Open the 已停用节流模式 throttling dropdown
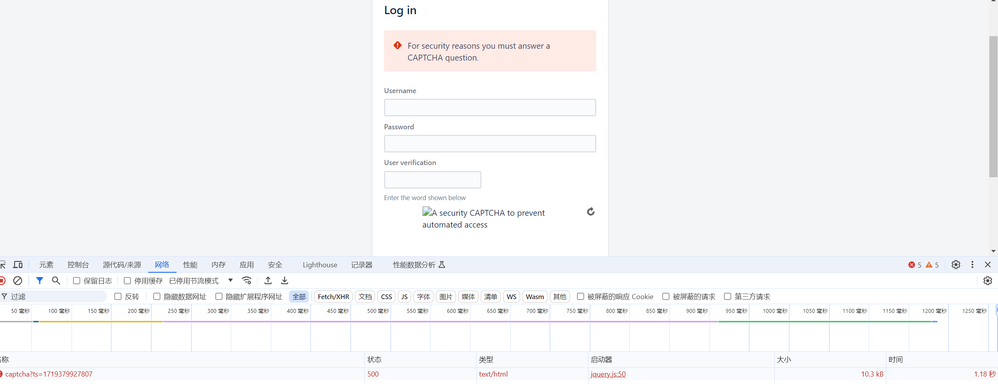The image size is (998, 384). coord(201,280)
